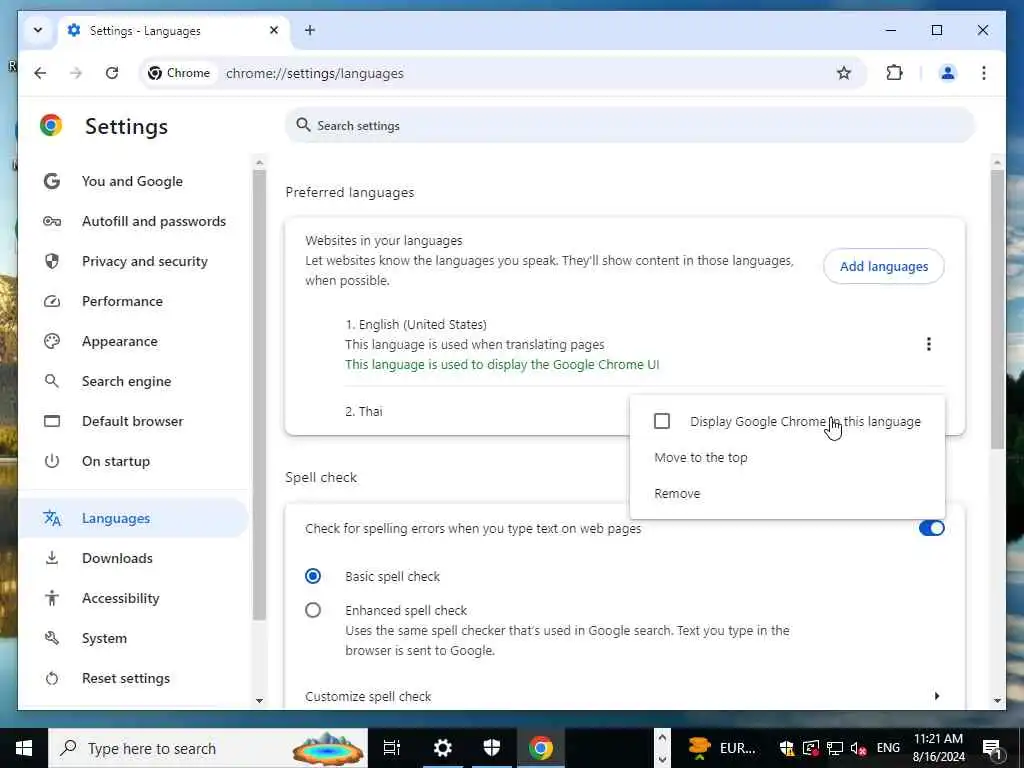Open more actions for English (United States)
Viewport: 1024px width, 768px height.
928,344
